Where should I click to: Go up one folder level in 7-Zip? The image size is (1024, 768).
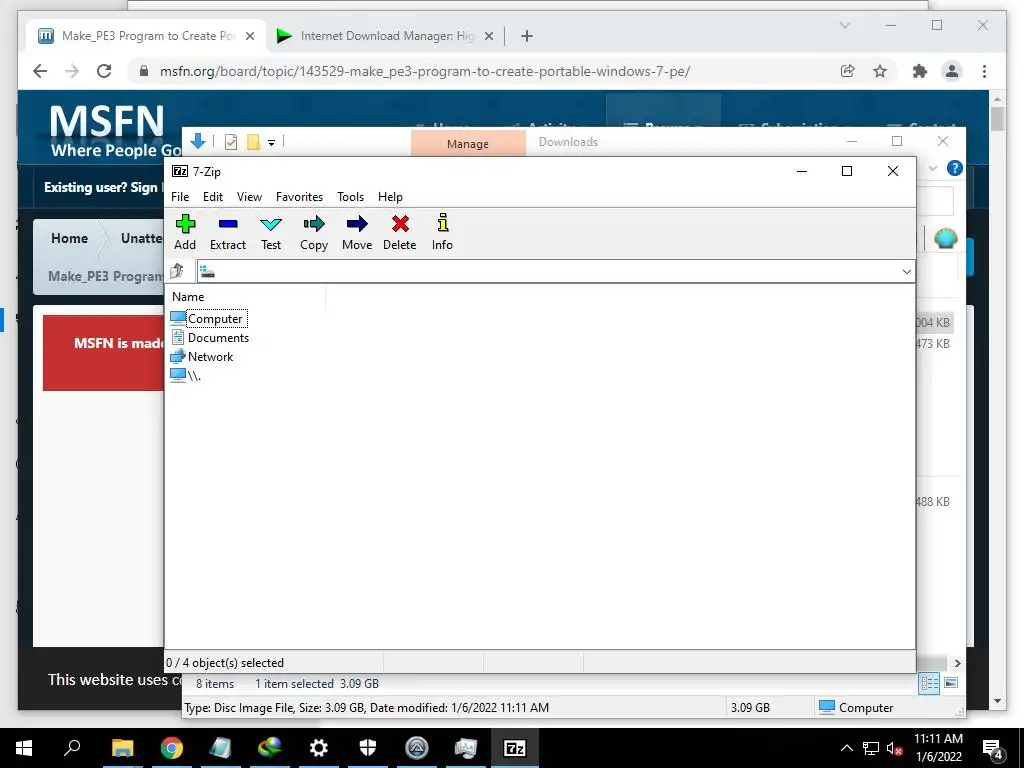177,271
